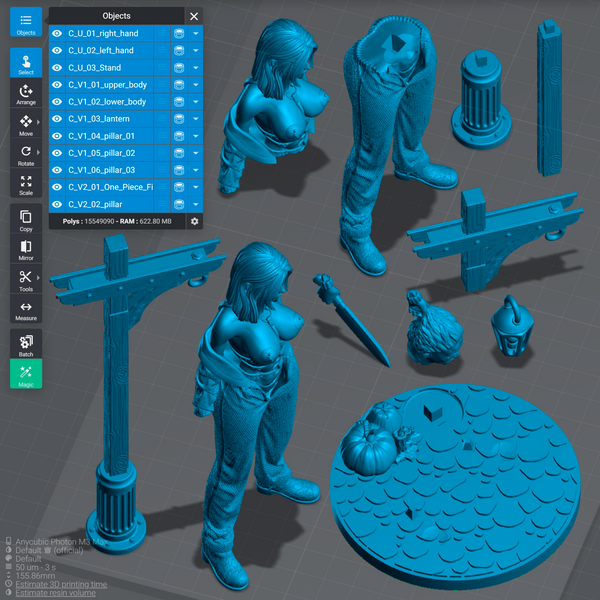Click Estimate 3D printing time link

pos(61,584)
